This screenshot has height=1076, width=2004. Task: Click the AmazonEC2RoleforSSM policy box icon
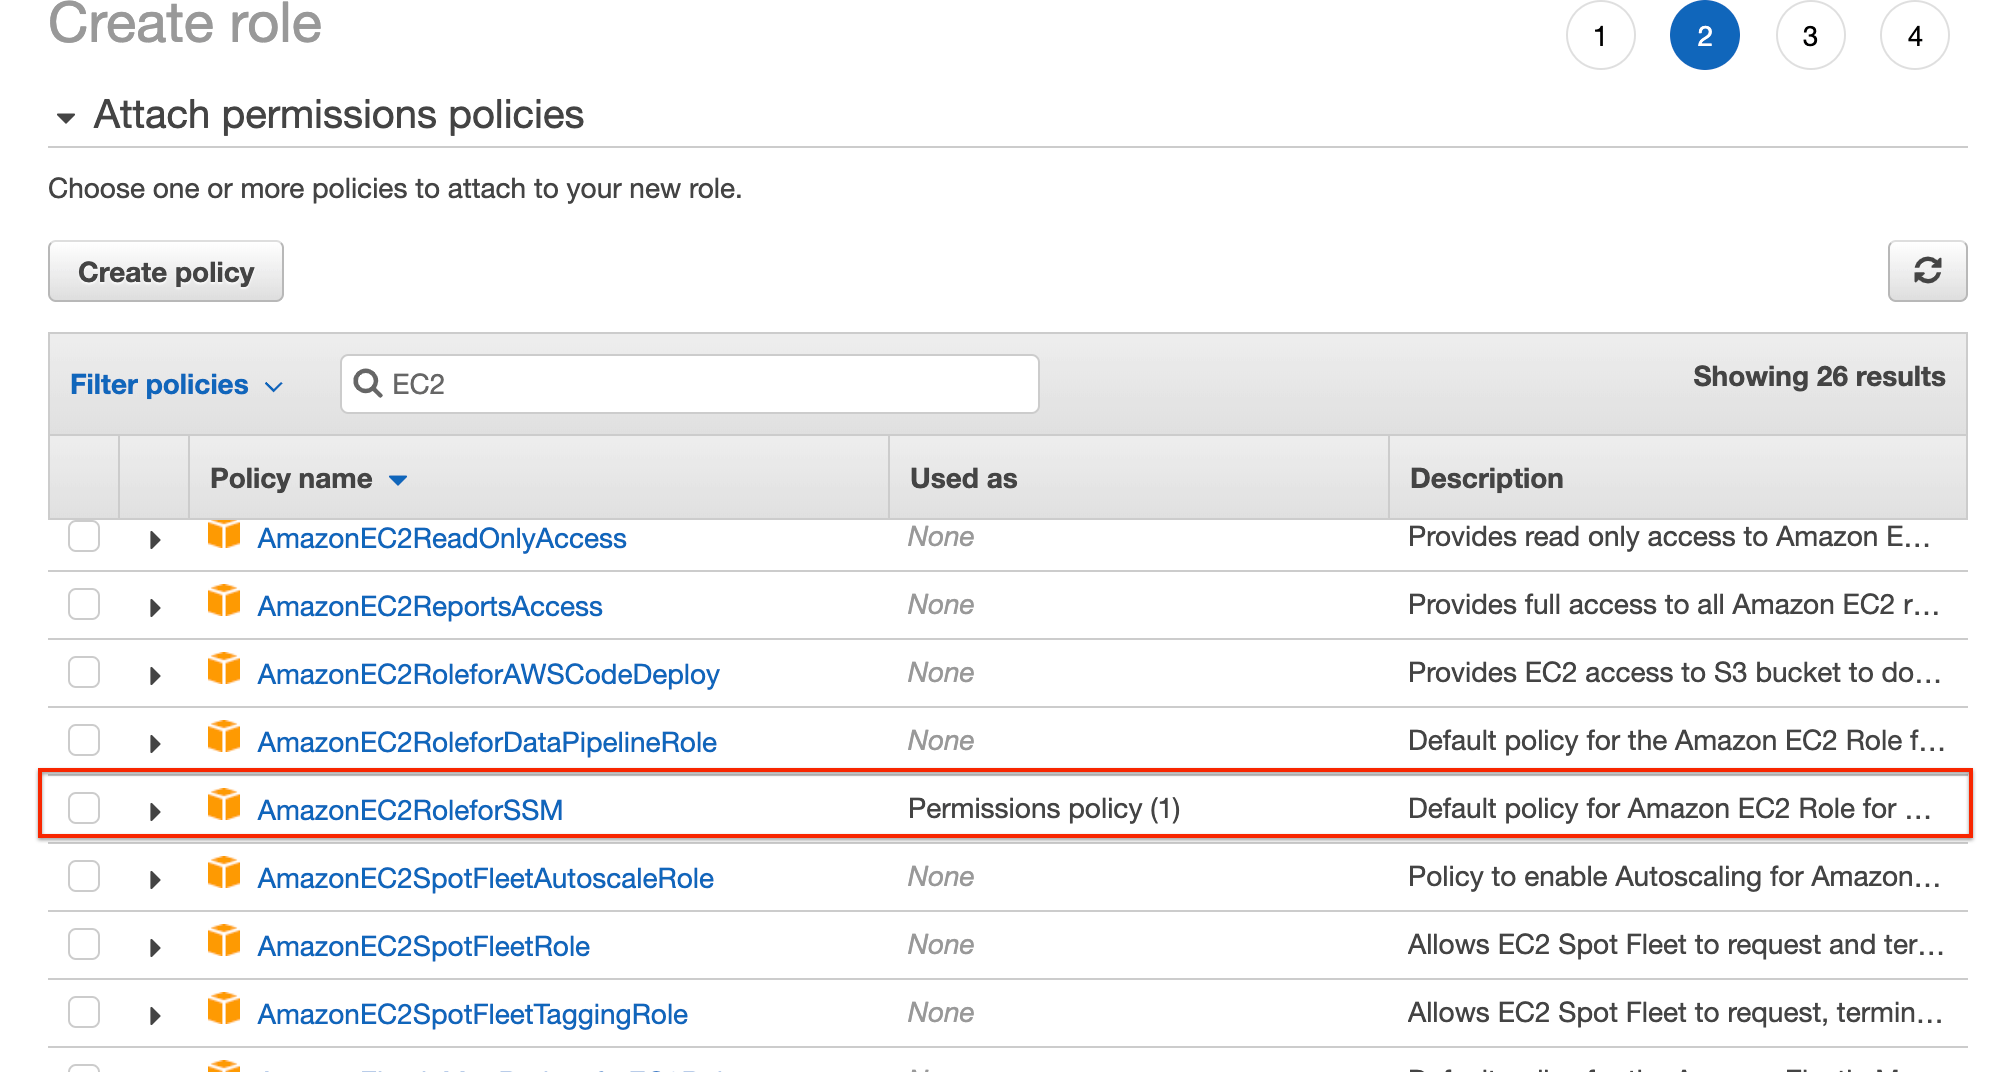point(224,805)
